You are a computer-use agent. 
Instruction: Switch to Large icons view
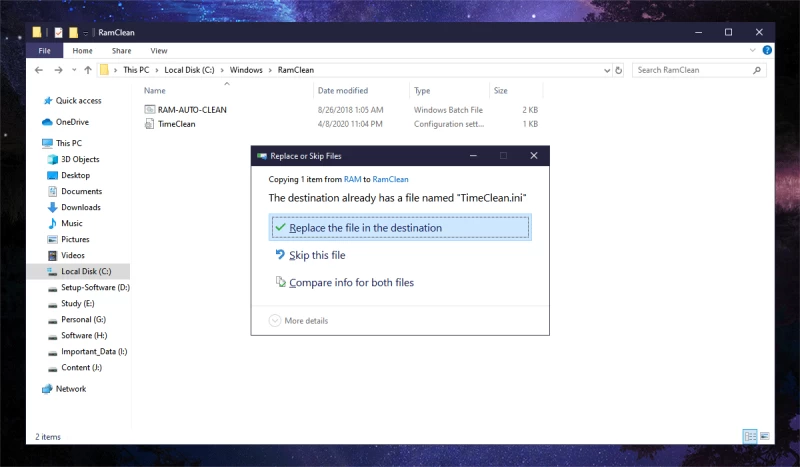point(764,436)
